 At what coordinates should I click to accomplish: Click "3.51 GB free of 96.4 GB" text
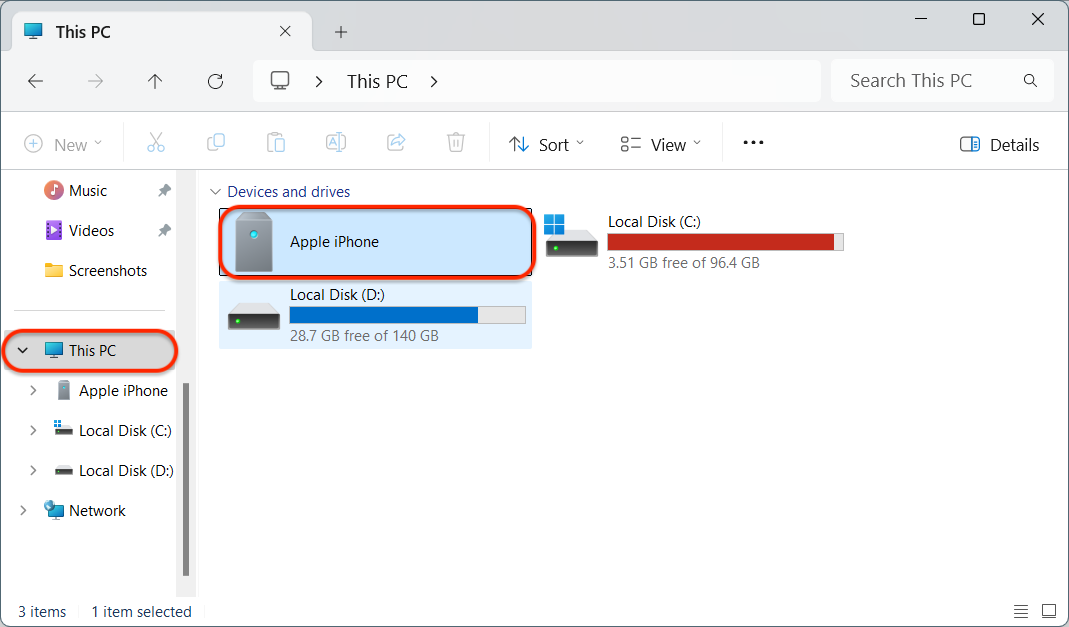[x=684, y=263]
